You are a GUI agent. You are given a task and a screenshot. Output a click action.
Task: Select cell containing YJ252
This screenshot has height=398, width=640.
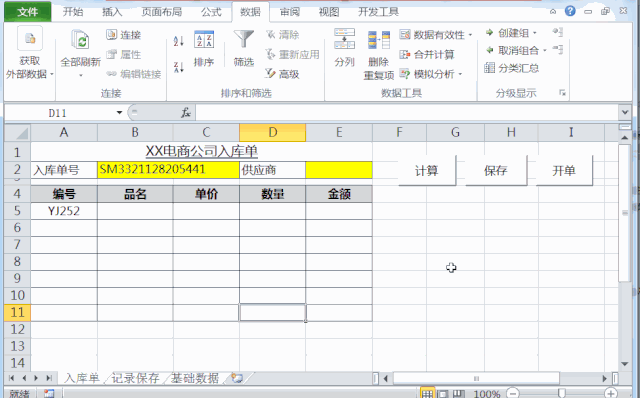(x=64, y=211)
